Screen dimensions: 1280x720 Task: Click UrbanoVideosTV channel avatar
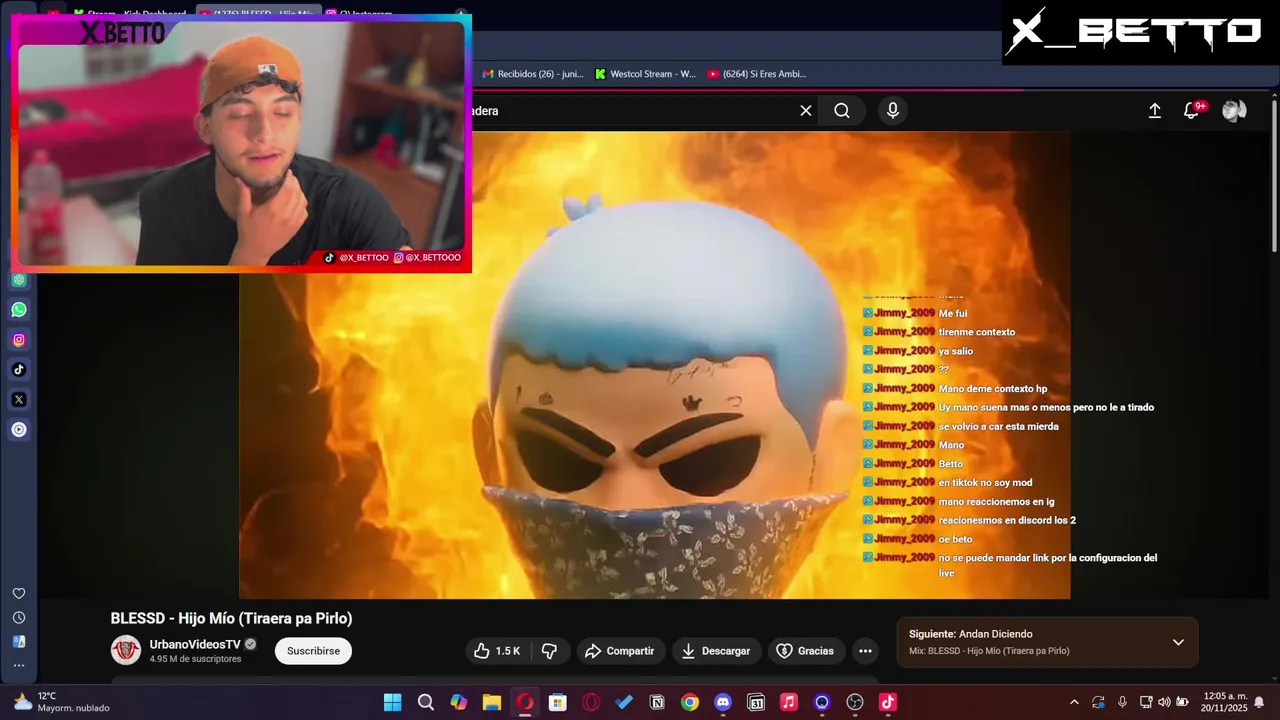(x=126, y=650)
